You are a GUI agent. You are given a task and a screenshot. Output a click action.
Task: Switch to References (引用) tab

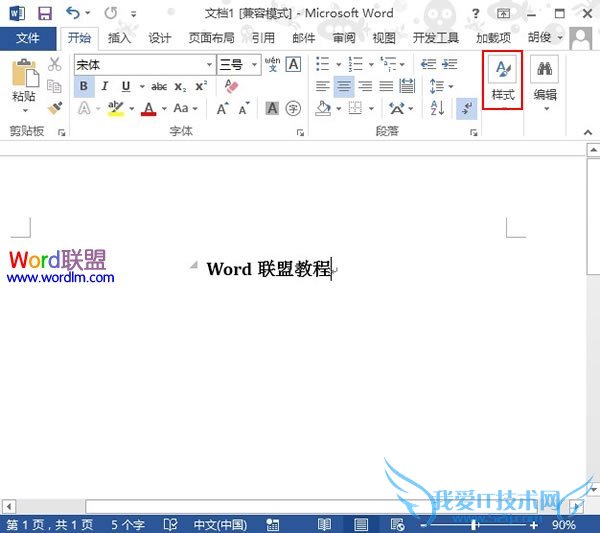point(263,38)
